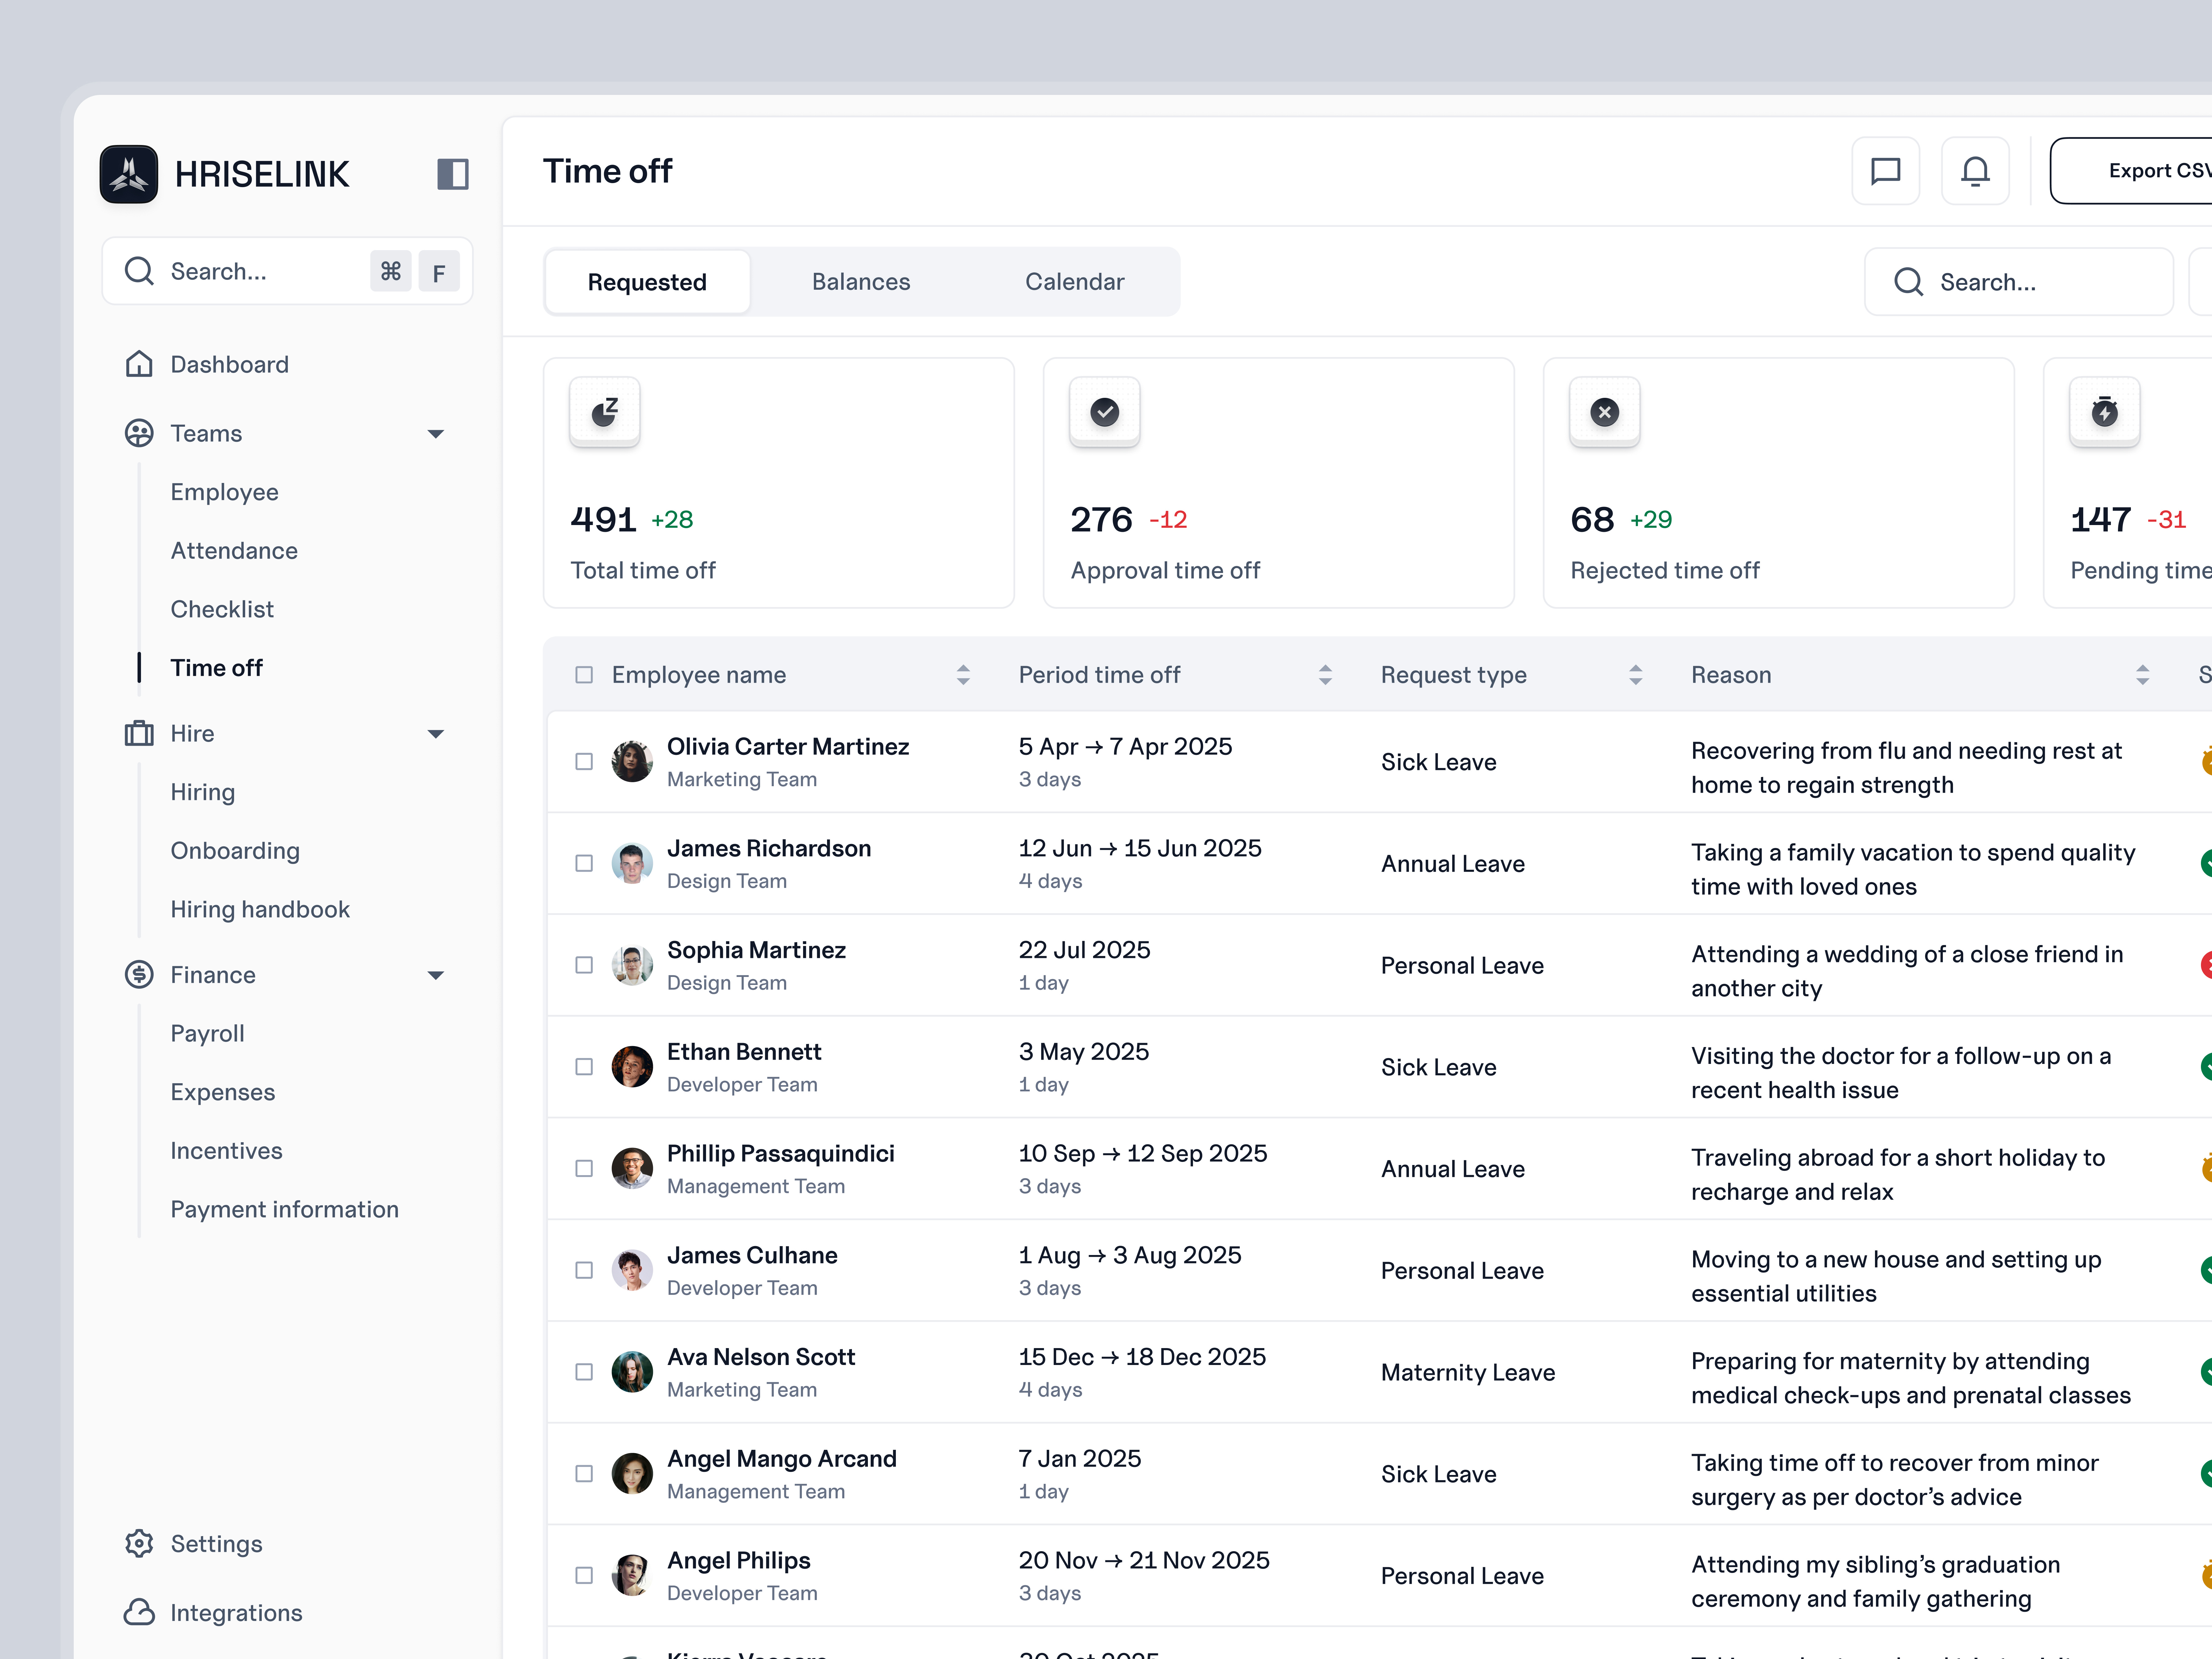The image size is (2212, 1659).
Task: Click the Teams smiley group icon
Action: tap(139, 433)
